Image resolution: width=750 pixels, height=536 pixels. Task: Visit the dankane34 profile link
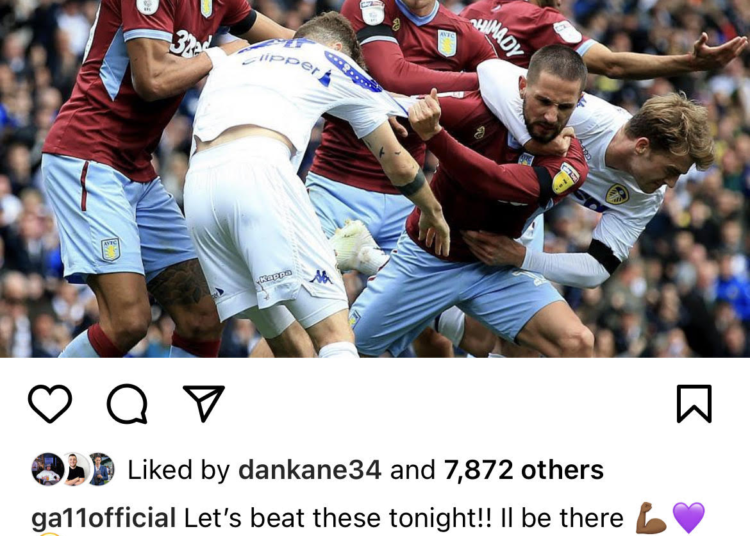pyautogui.click(x=309, y=470)
